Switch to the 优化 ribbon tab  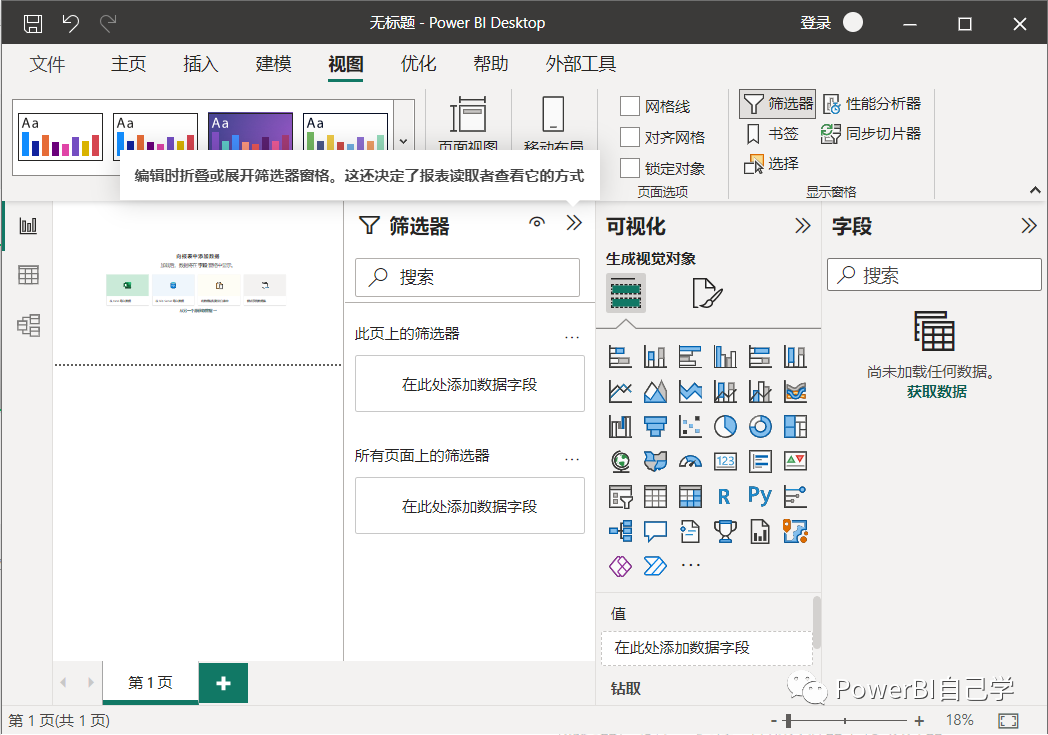pyautogui.click(x=418, y=63)
